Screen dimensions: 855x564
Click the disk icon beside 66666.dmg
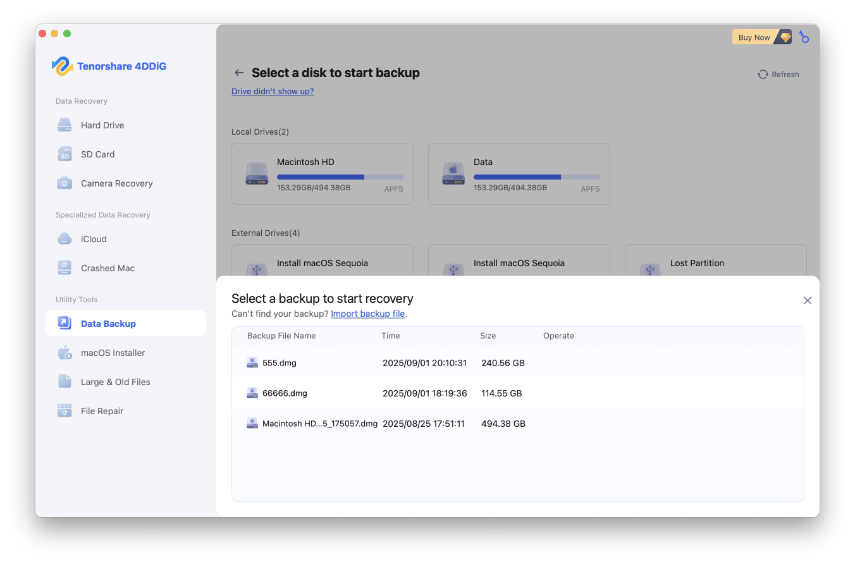point(252,393)
